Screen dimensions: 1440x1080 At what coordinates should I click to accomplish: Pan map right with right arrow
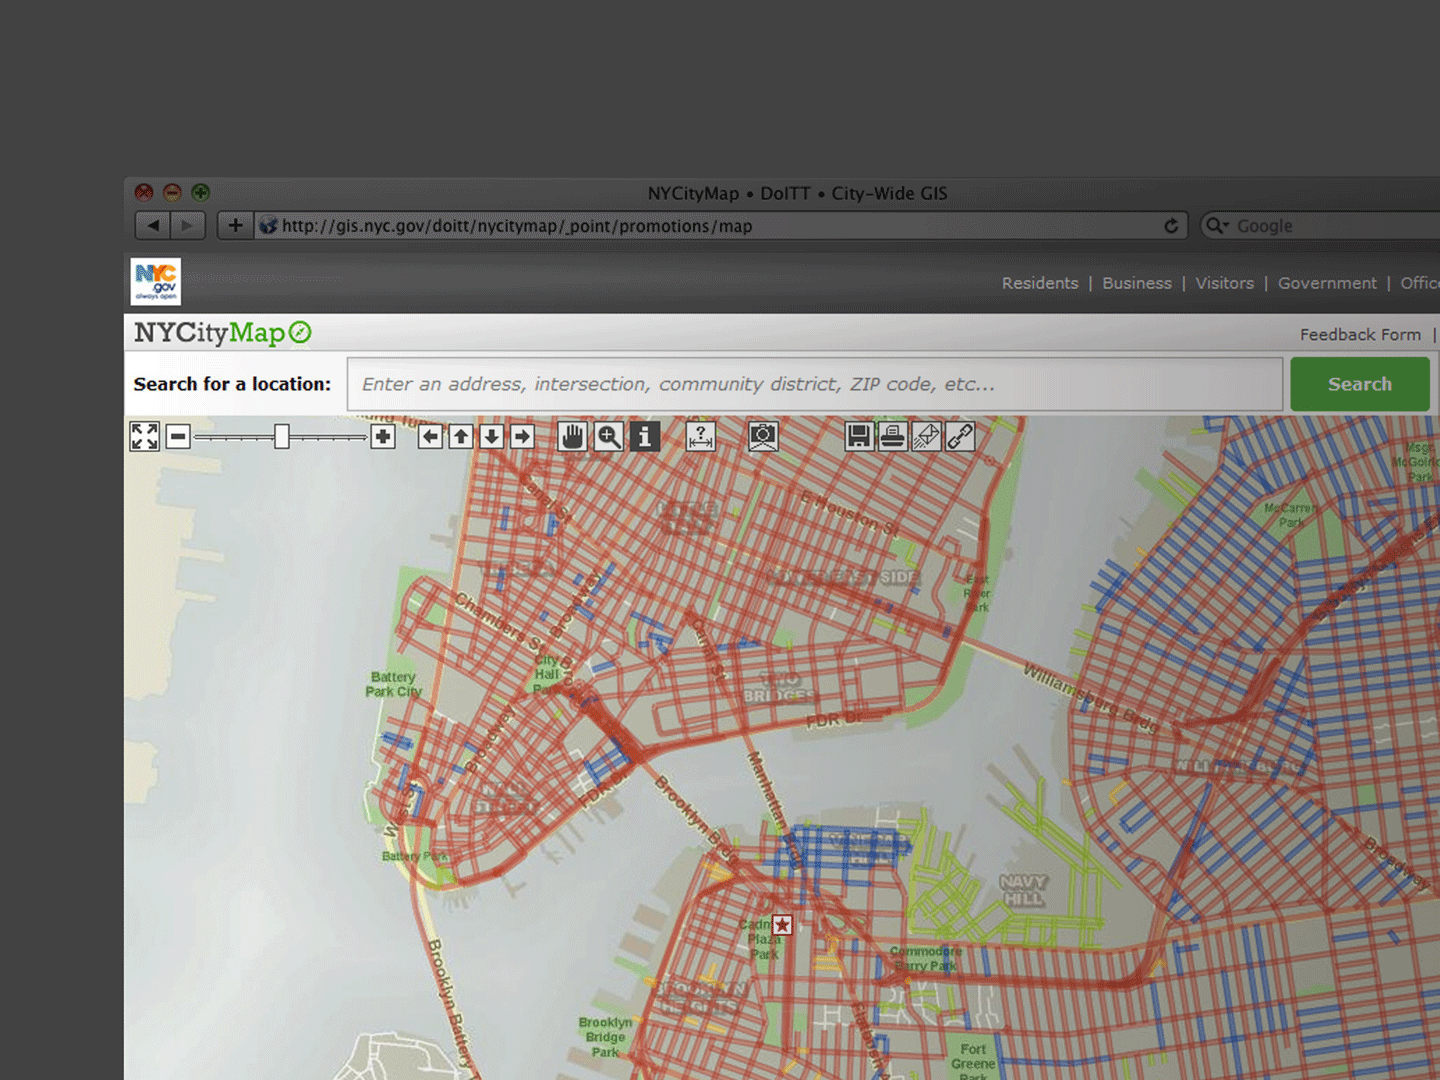pos(522,436)
